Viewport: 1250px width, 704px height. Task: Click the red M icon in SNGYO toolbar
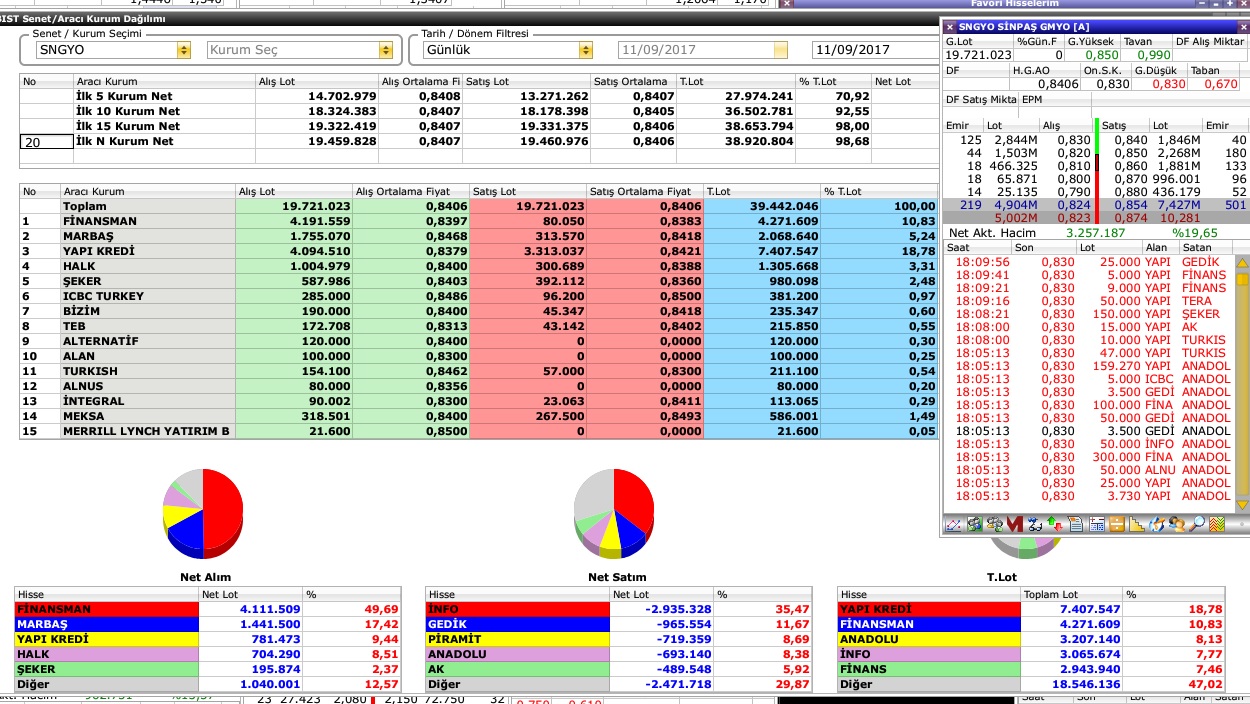(x=1014, y=524)
